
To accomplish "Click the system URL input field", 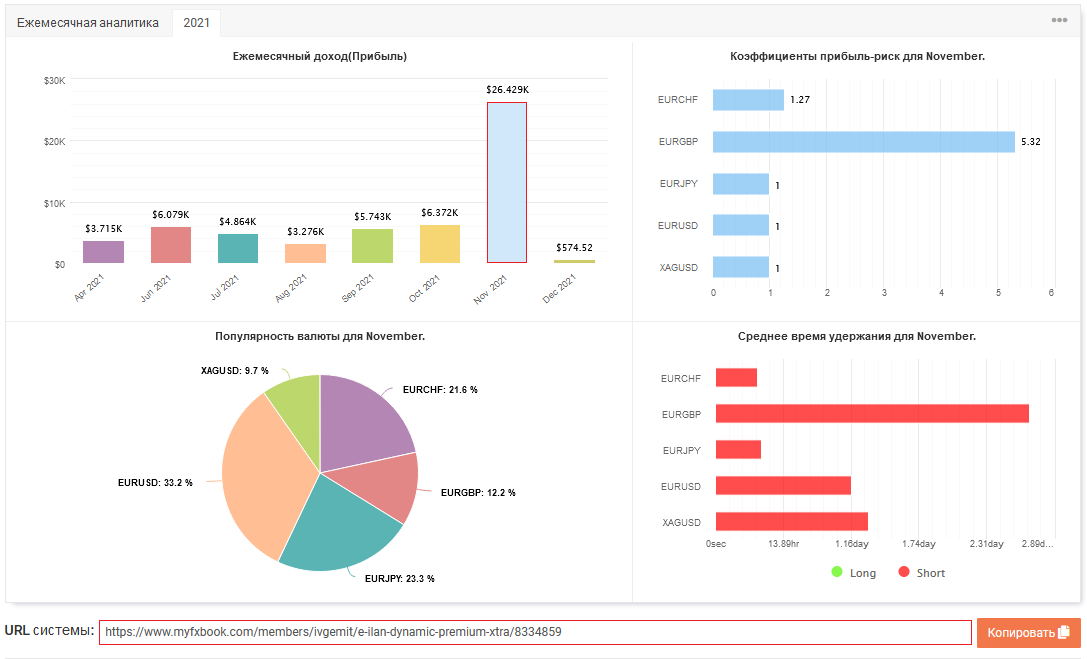I will click(535, 632).
